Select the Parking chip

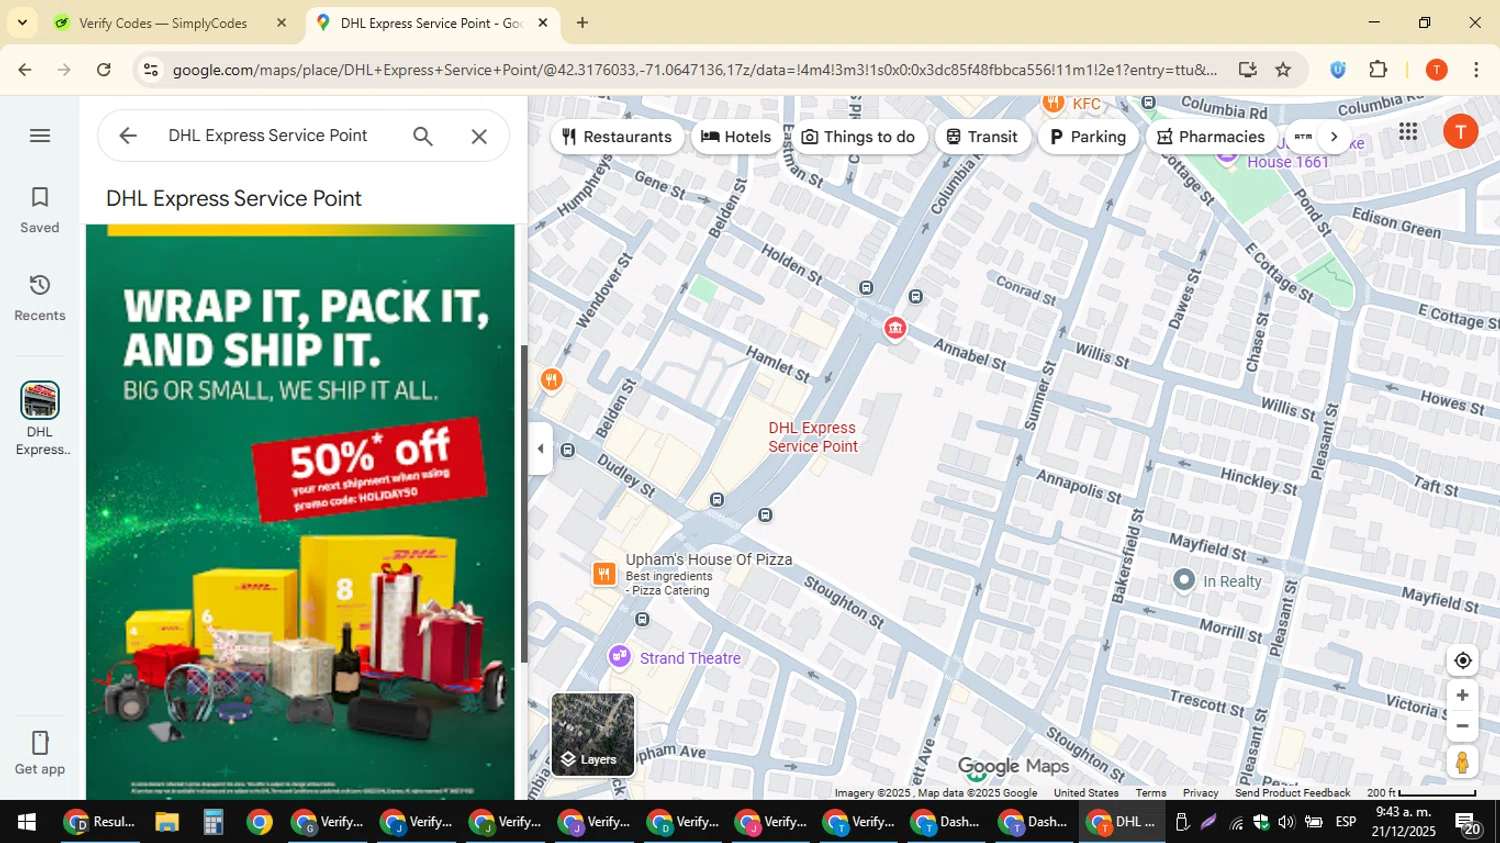1088,137
